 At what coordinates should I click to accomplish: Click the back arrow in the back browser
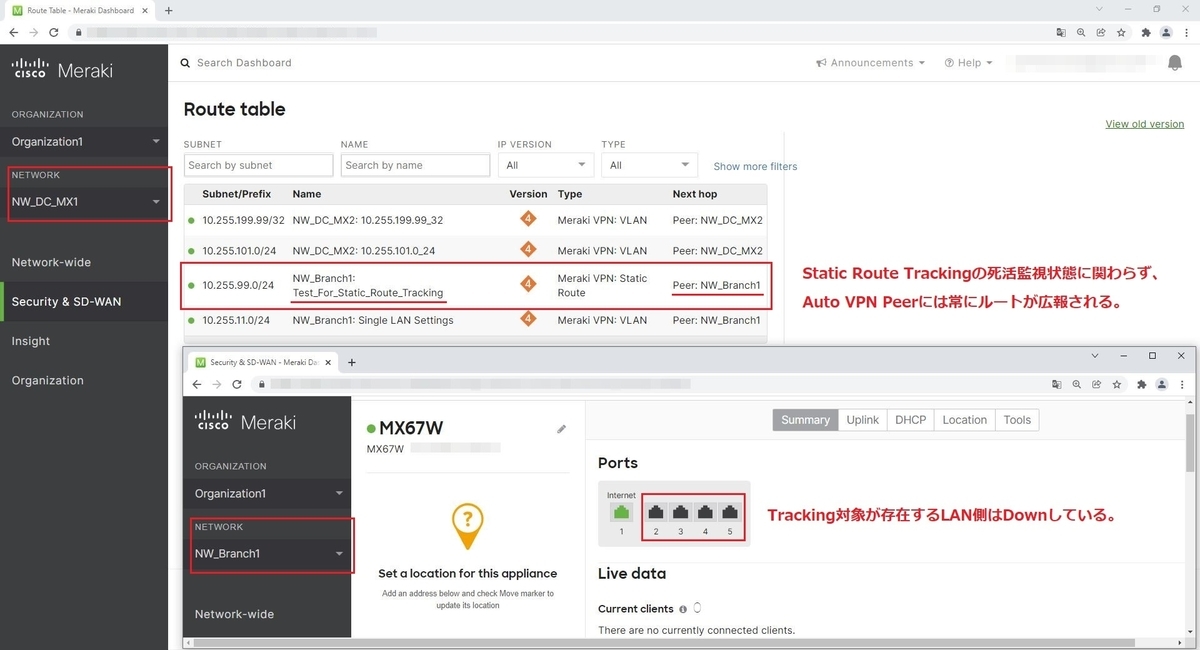pyautogui.click(x=15, y=32)
